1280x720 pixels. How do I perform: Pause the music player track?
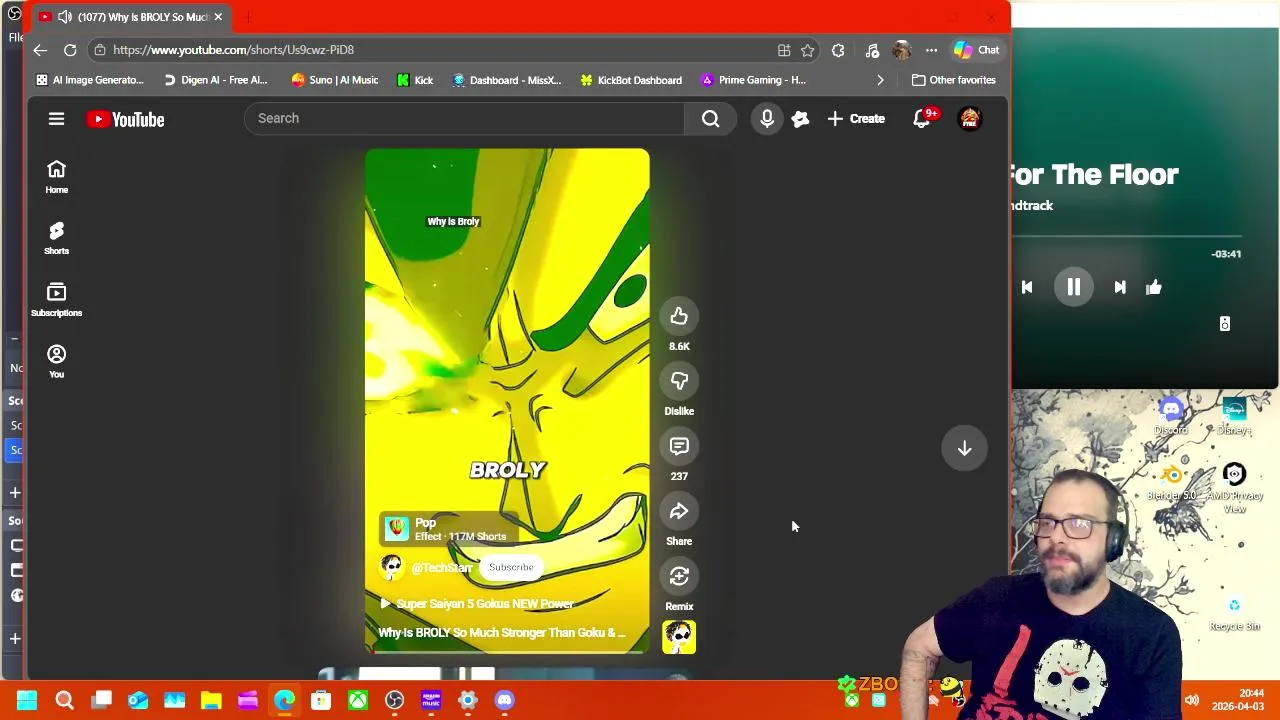point(1073,288)
